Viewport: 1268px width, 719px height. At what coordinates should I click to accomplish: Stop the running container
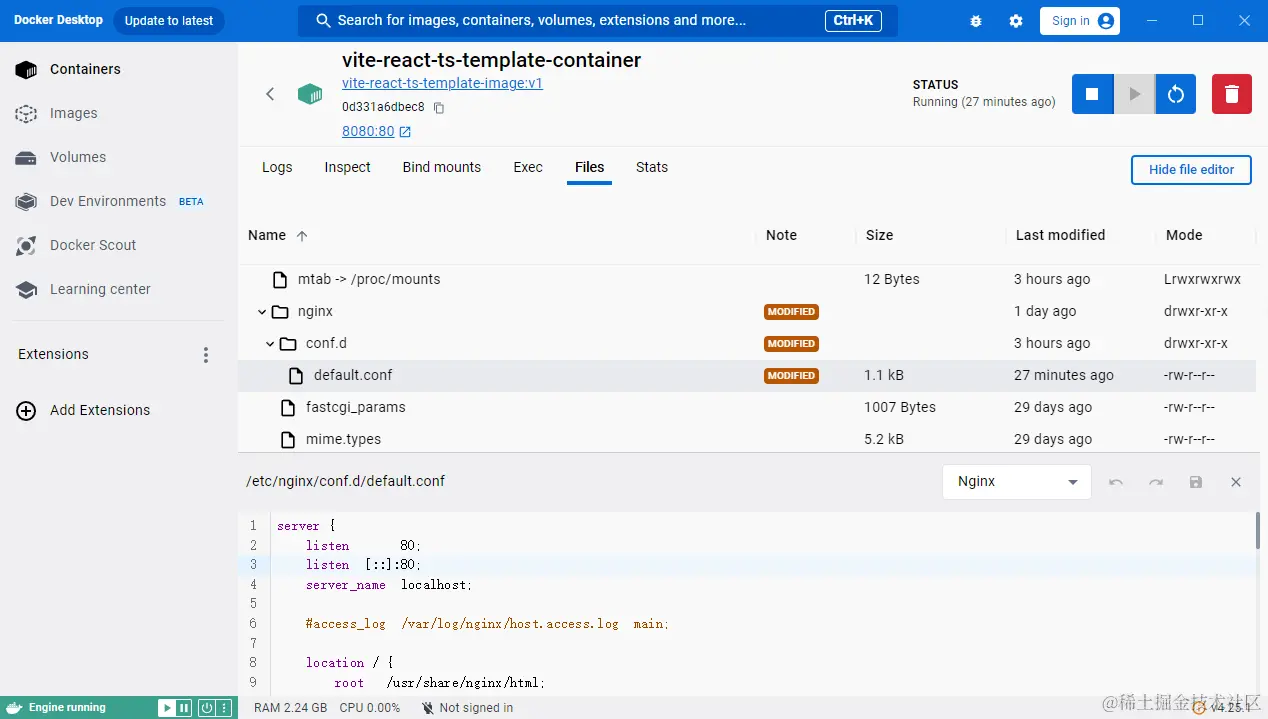1093,94
